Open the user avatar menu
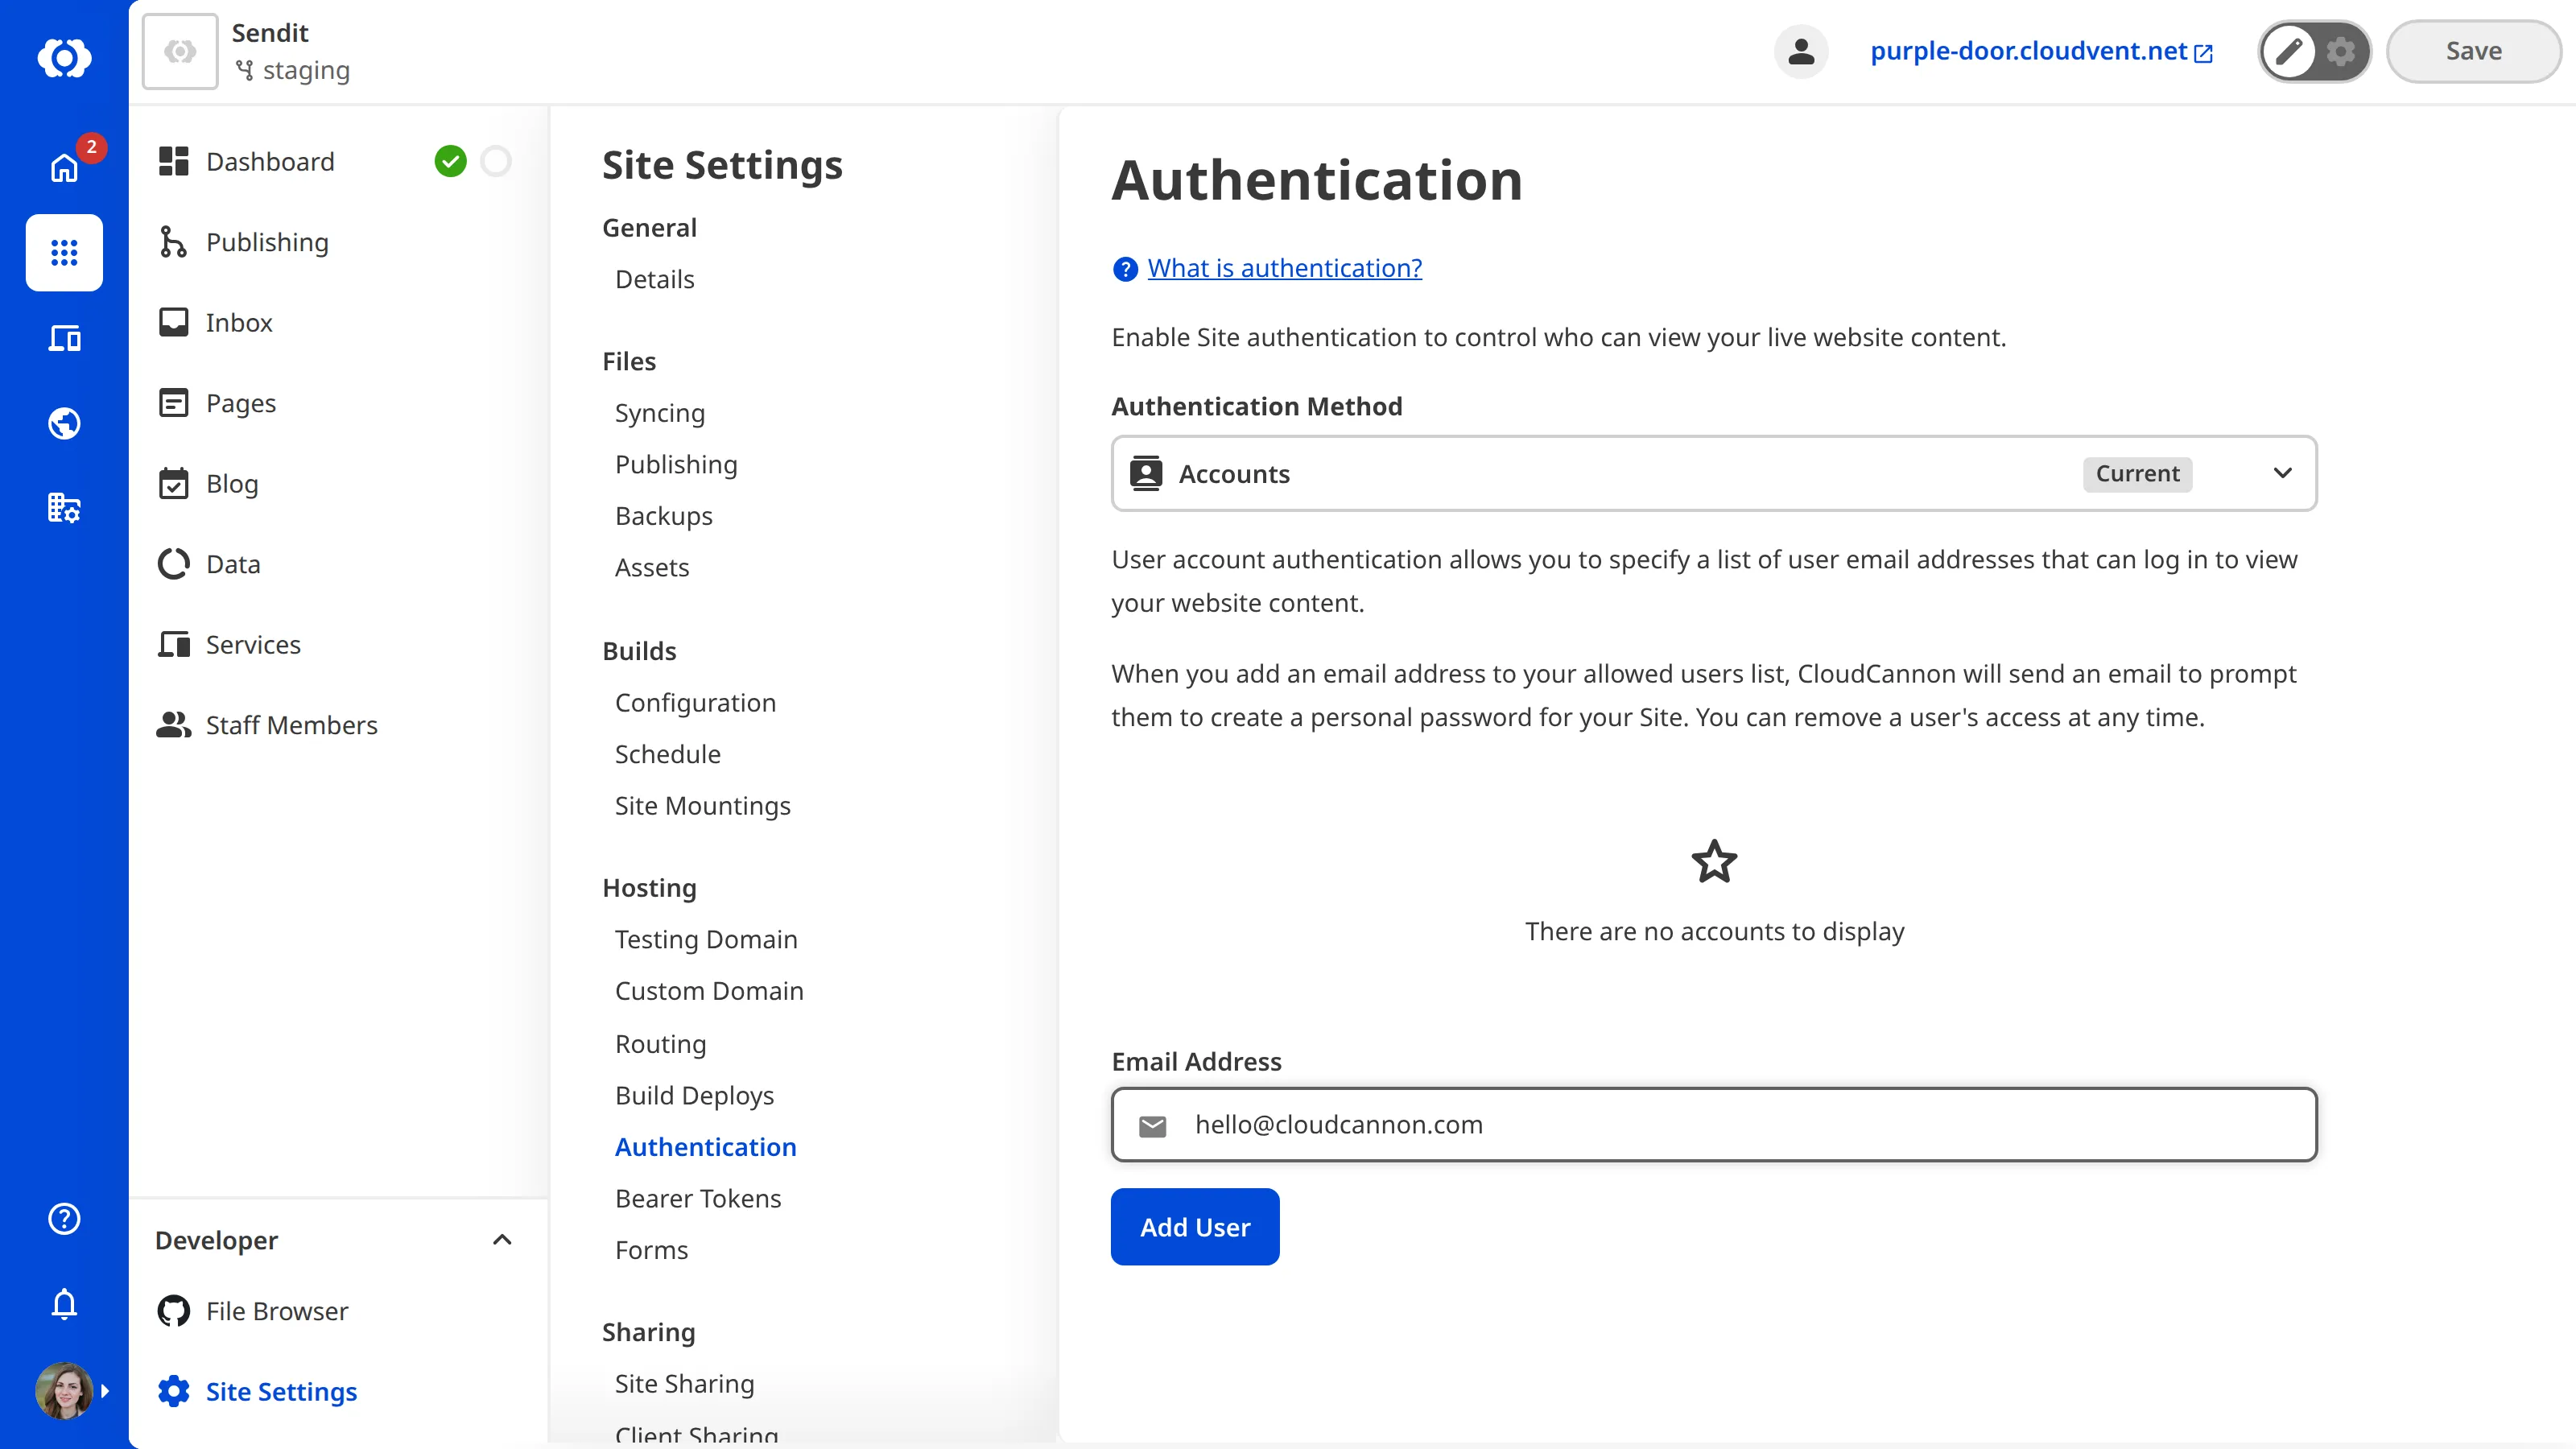 (x=64, y=1390)
